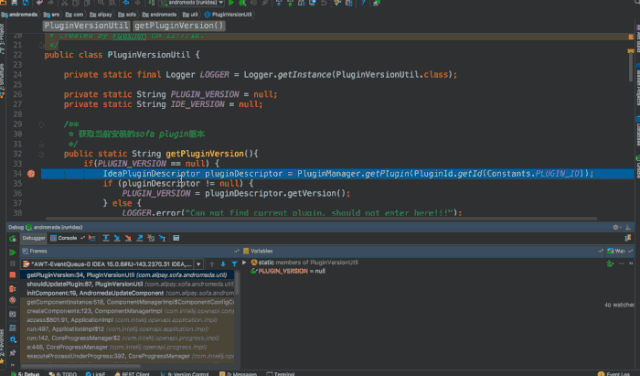Open the Terminal tool window tab

(281, 374)
